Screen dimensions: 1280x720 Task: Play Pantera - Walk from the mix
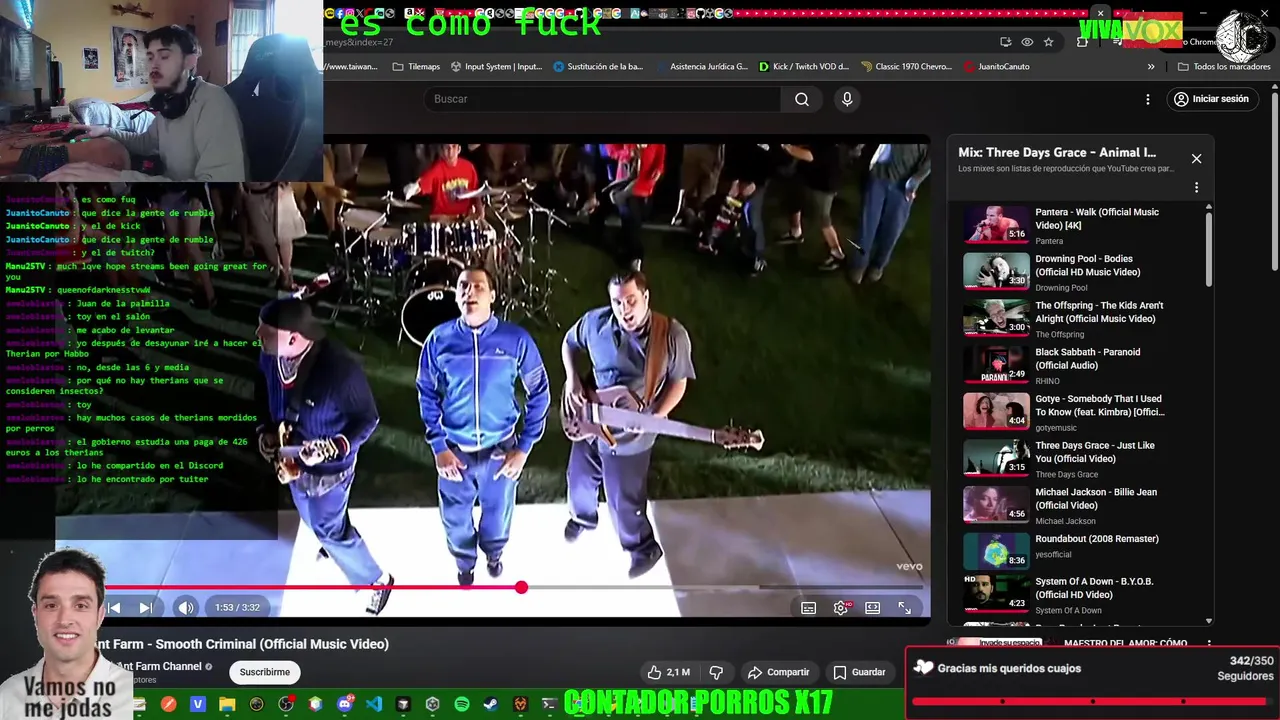(x=1076, y=225)
